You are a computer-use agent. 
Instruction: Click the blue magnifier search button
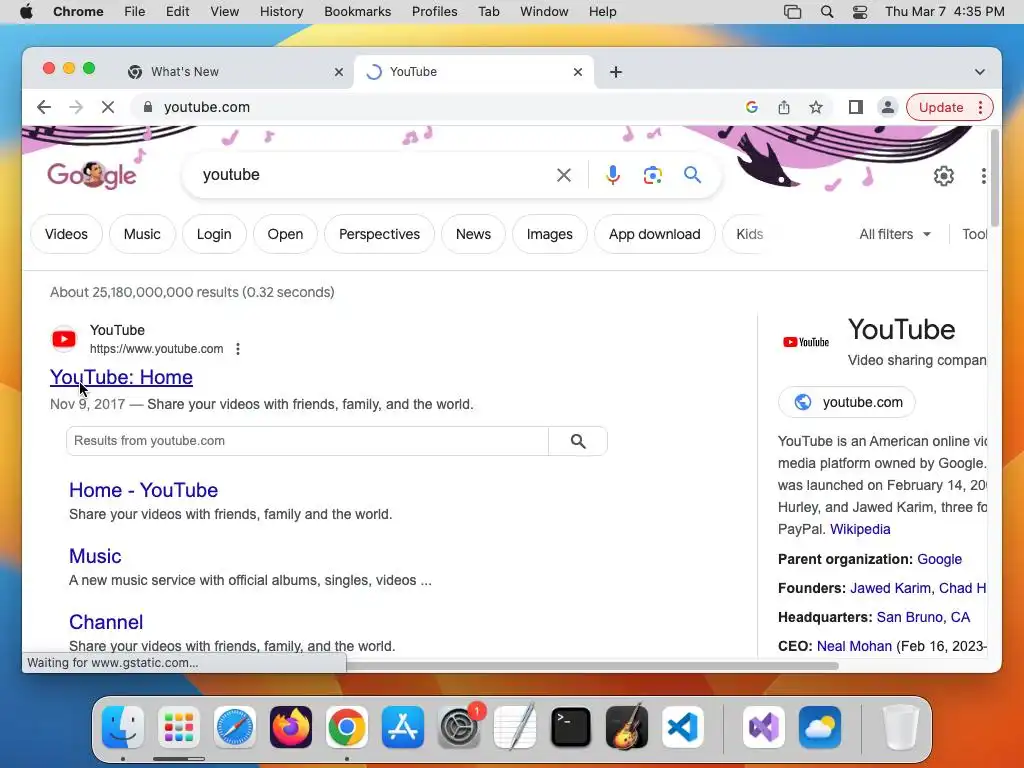point(692,174)
